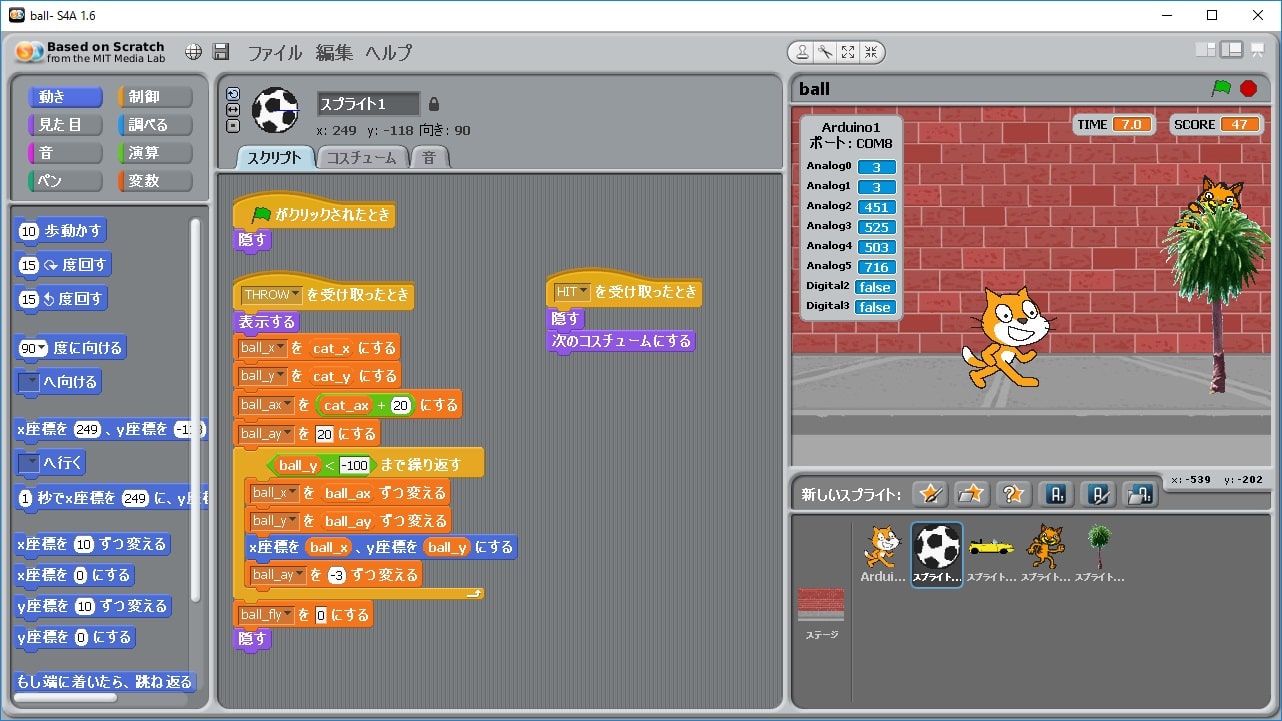This screenshot has height=721, width=1282.
Task: Switch to full stage layout
Action: pos(1233,50)
